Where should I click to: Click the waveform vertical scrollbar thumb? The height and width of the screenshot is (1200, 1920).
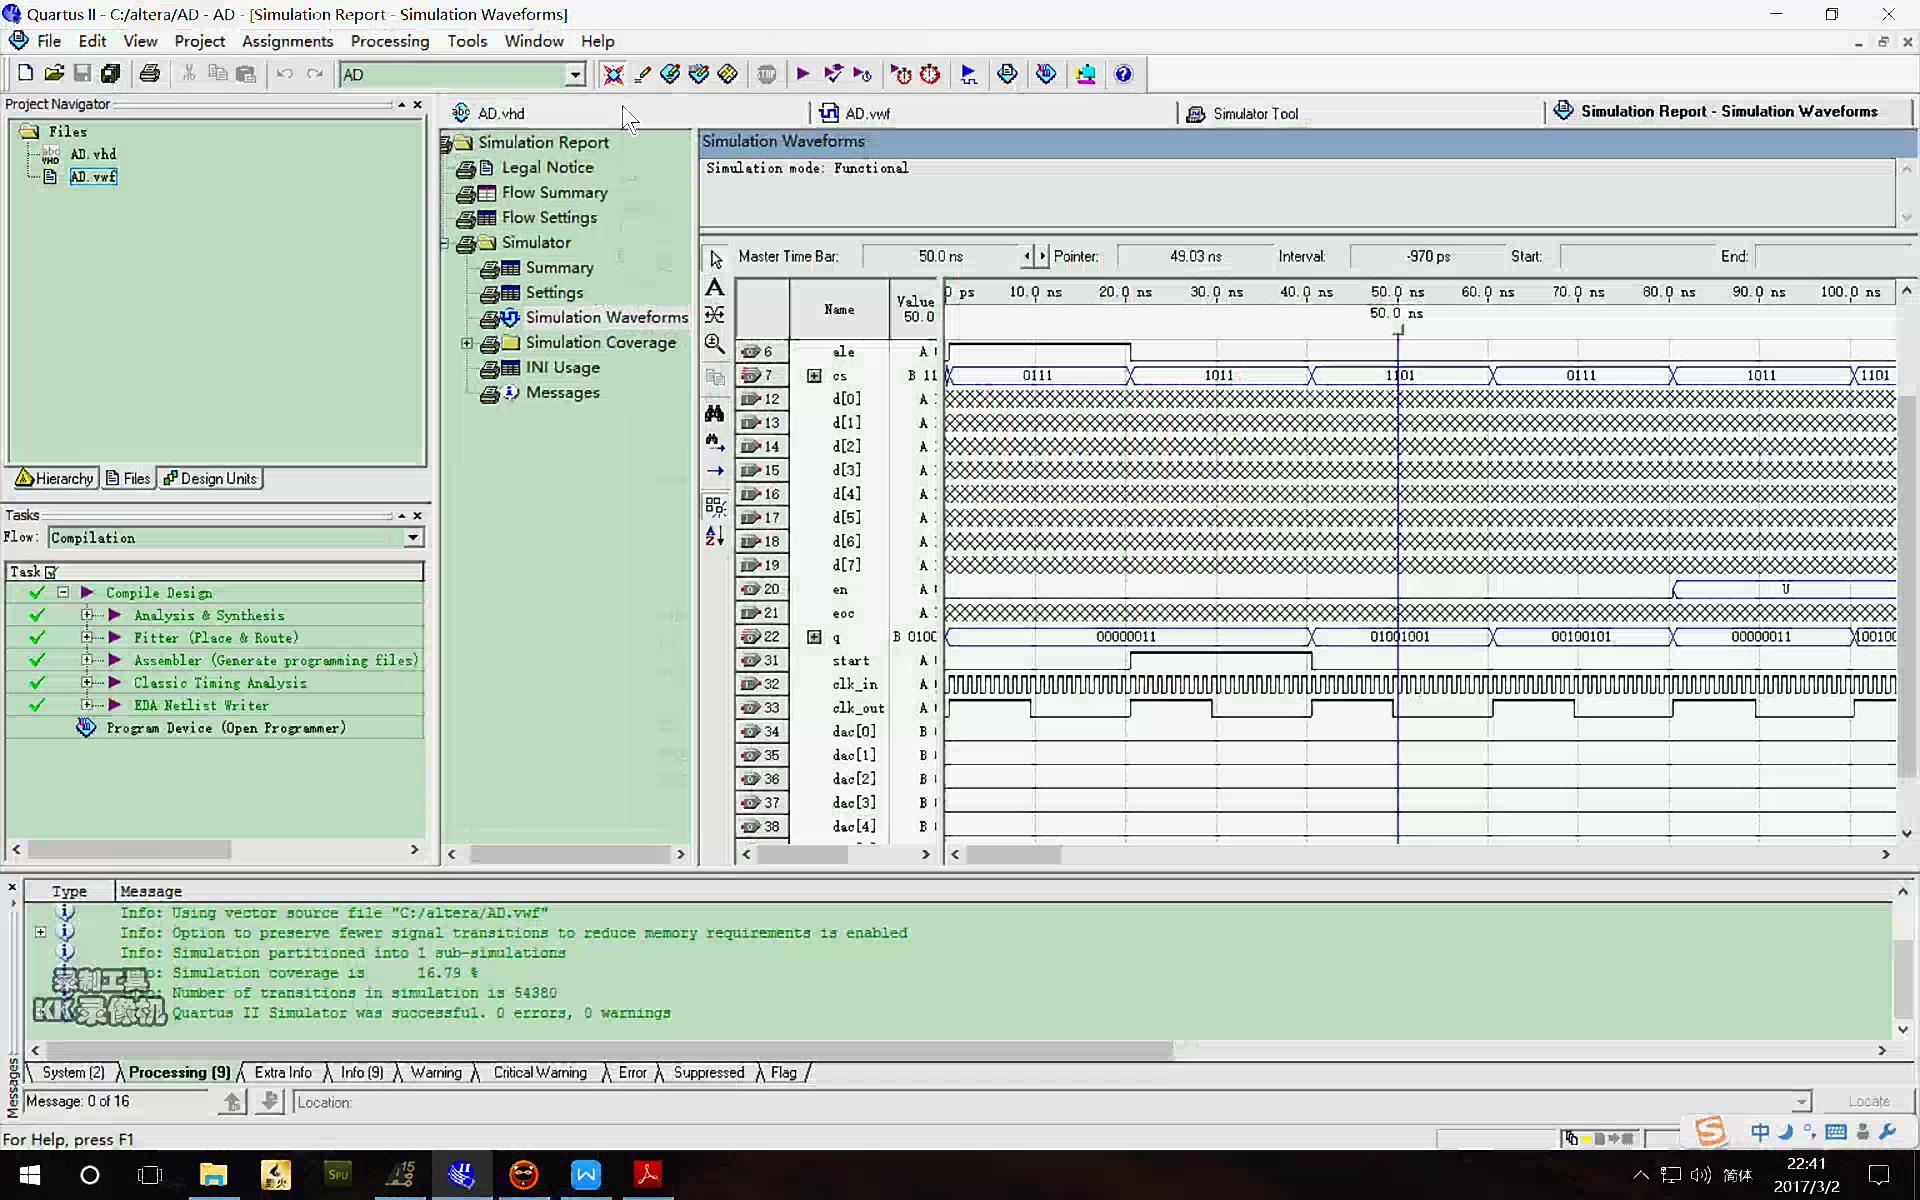coord(1906,586)
